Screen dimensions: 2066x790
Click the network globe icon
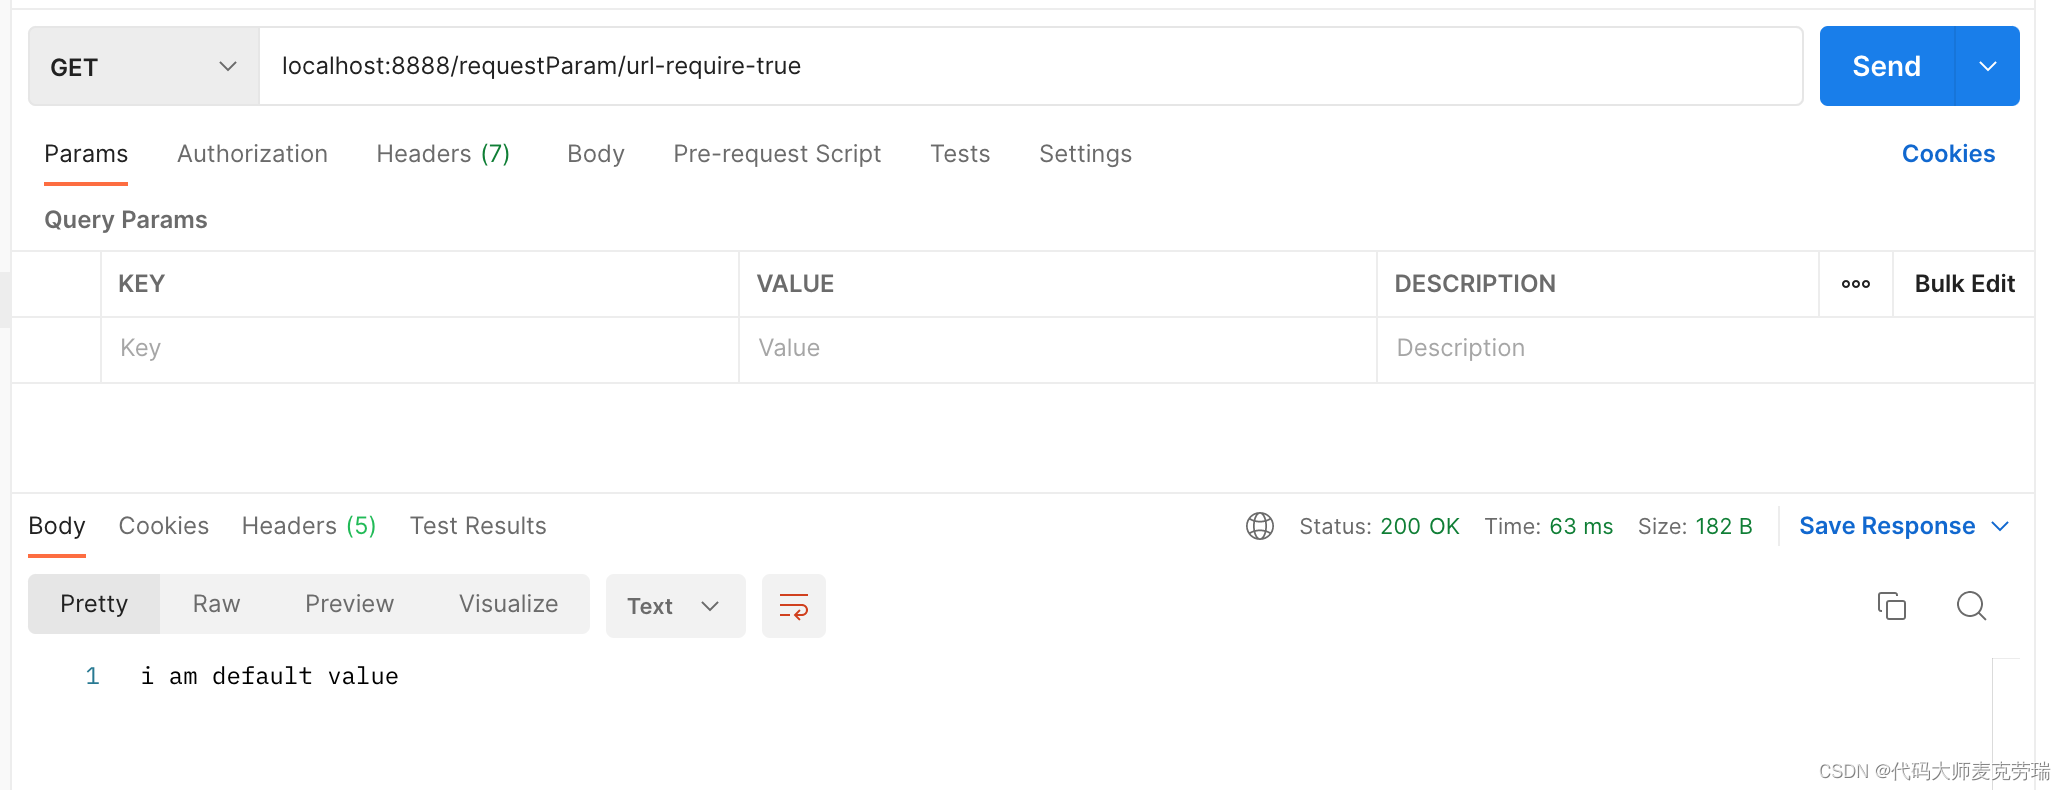[x=1260, y=526]
